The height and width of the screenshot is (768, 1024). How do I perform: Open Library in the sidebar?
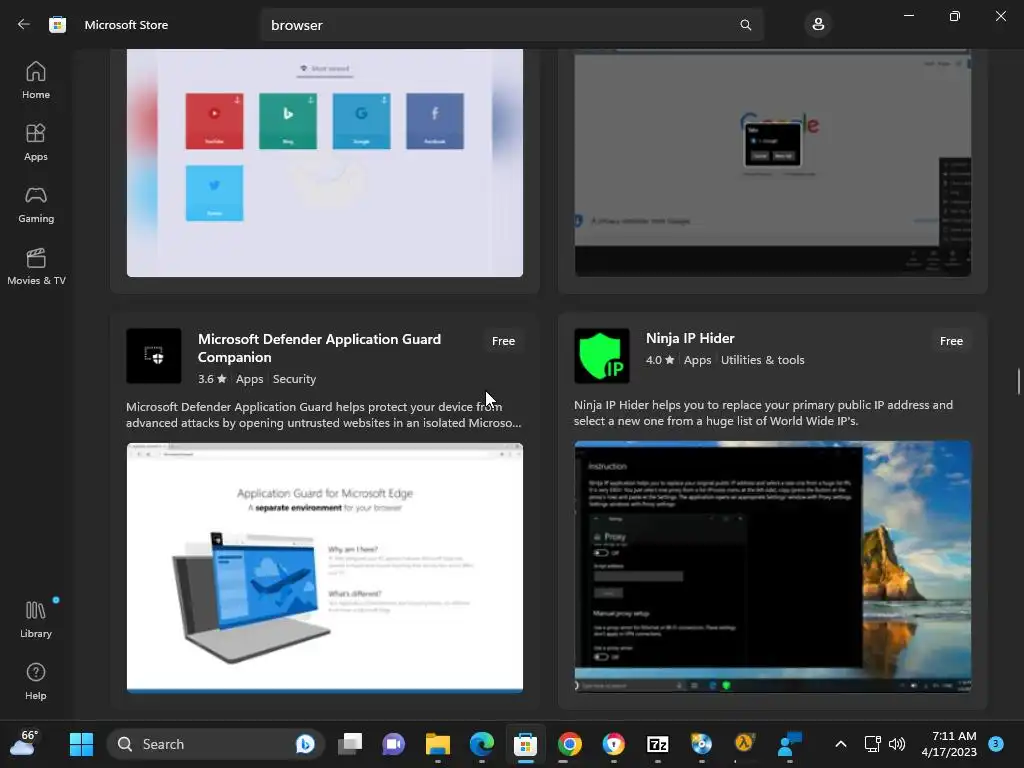(36, 619)
